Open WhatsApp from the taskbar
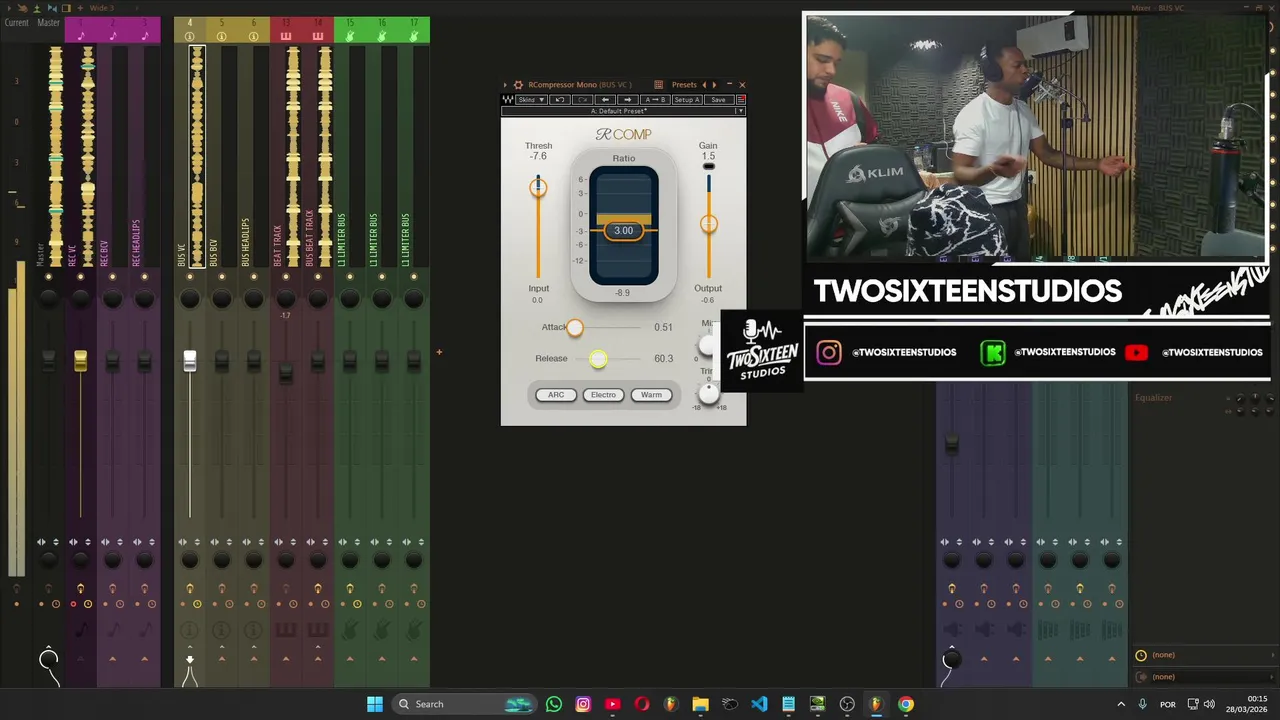 click(554, 704)
